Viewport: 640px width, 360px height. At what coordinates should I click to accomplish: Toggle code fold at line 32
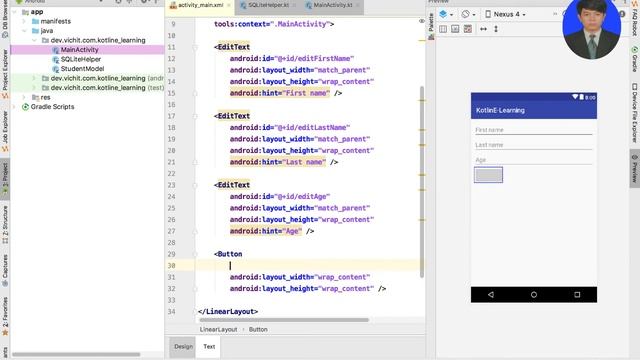(195, 289)
